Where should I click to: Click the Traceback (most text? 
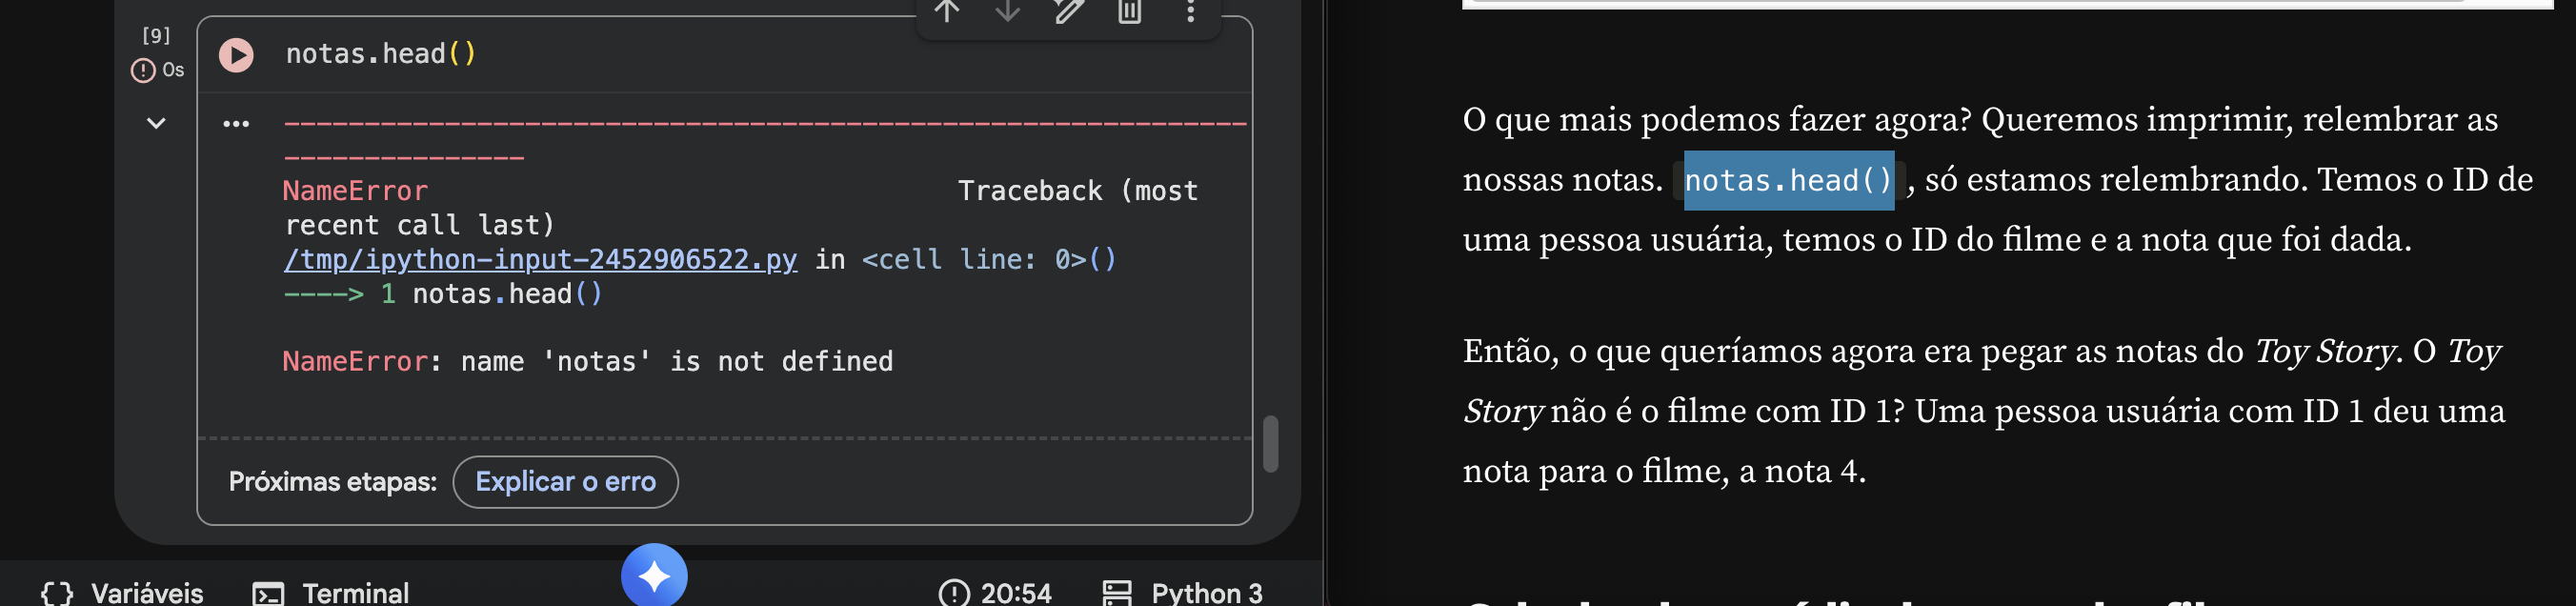click(x=1078, y=191)
